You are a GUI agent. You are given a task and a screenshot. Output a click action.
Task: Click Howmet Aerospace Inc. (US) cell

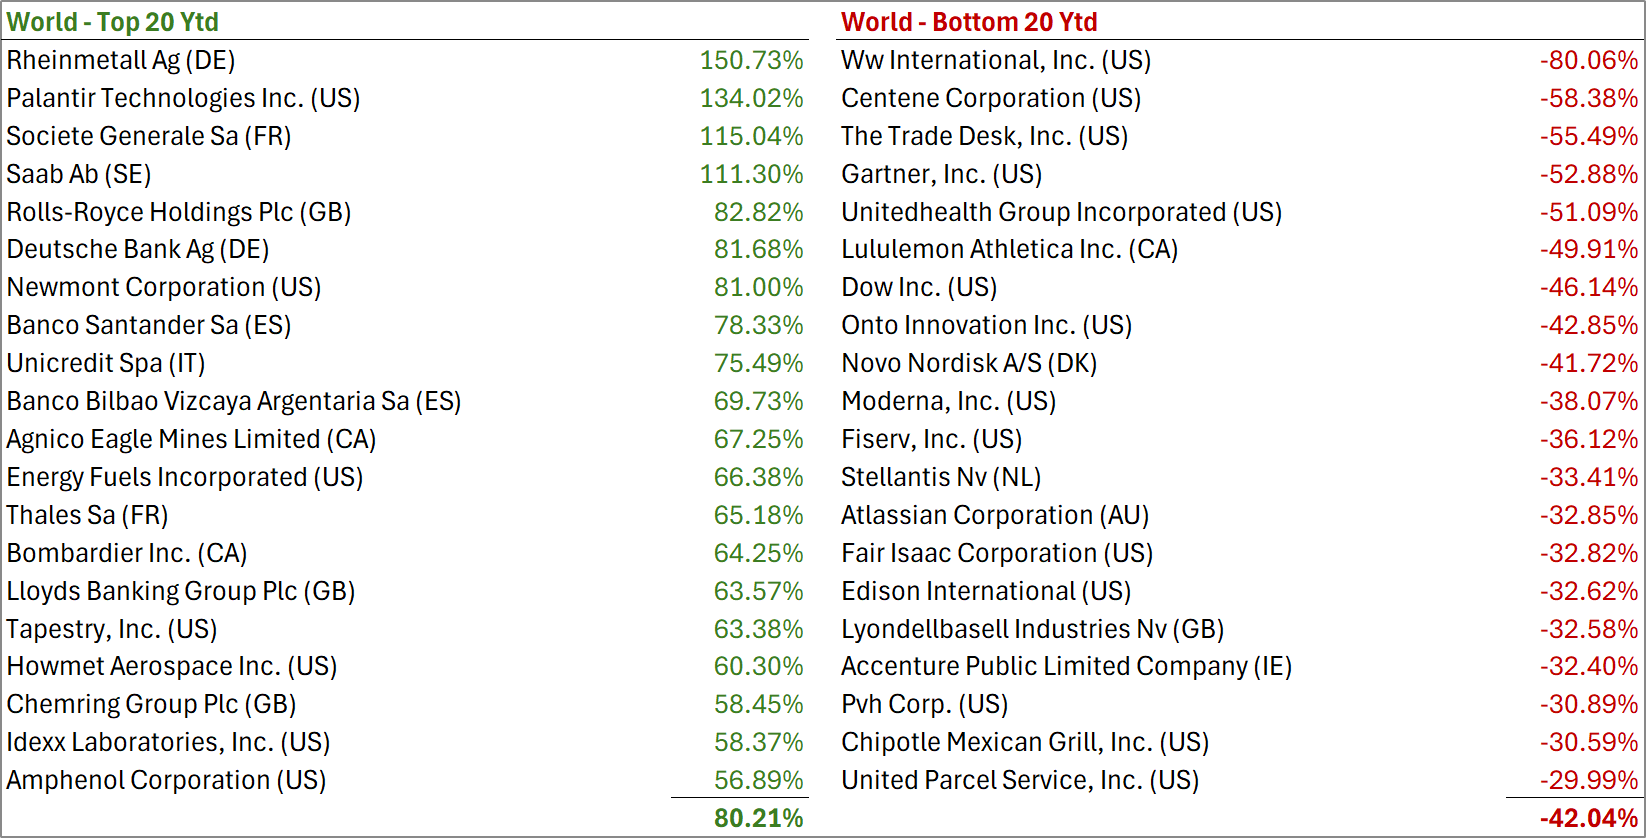click(x=172, y=666)
